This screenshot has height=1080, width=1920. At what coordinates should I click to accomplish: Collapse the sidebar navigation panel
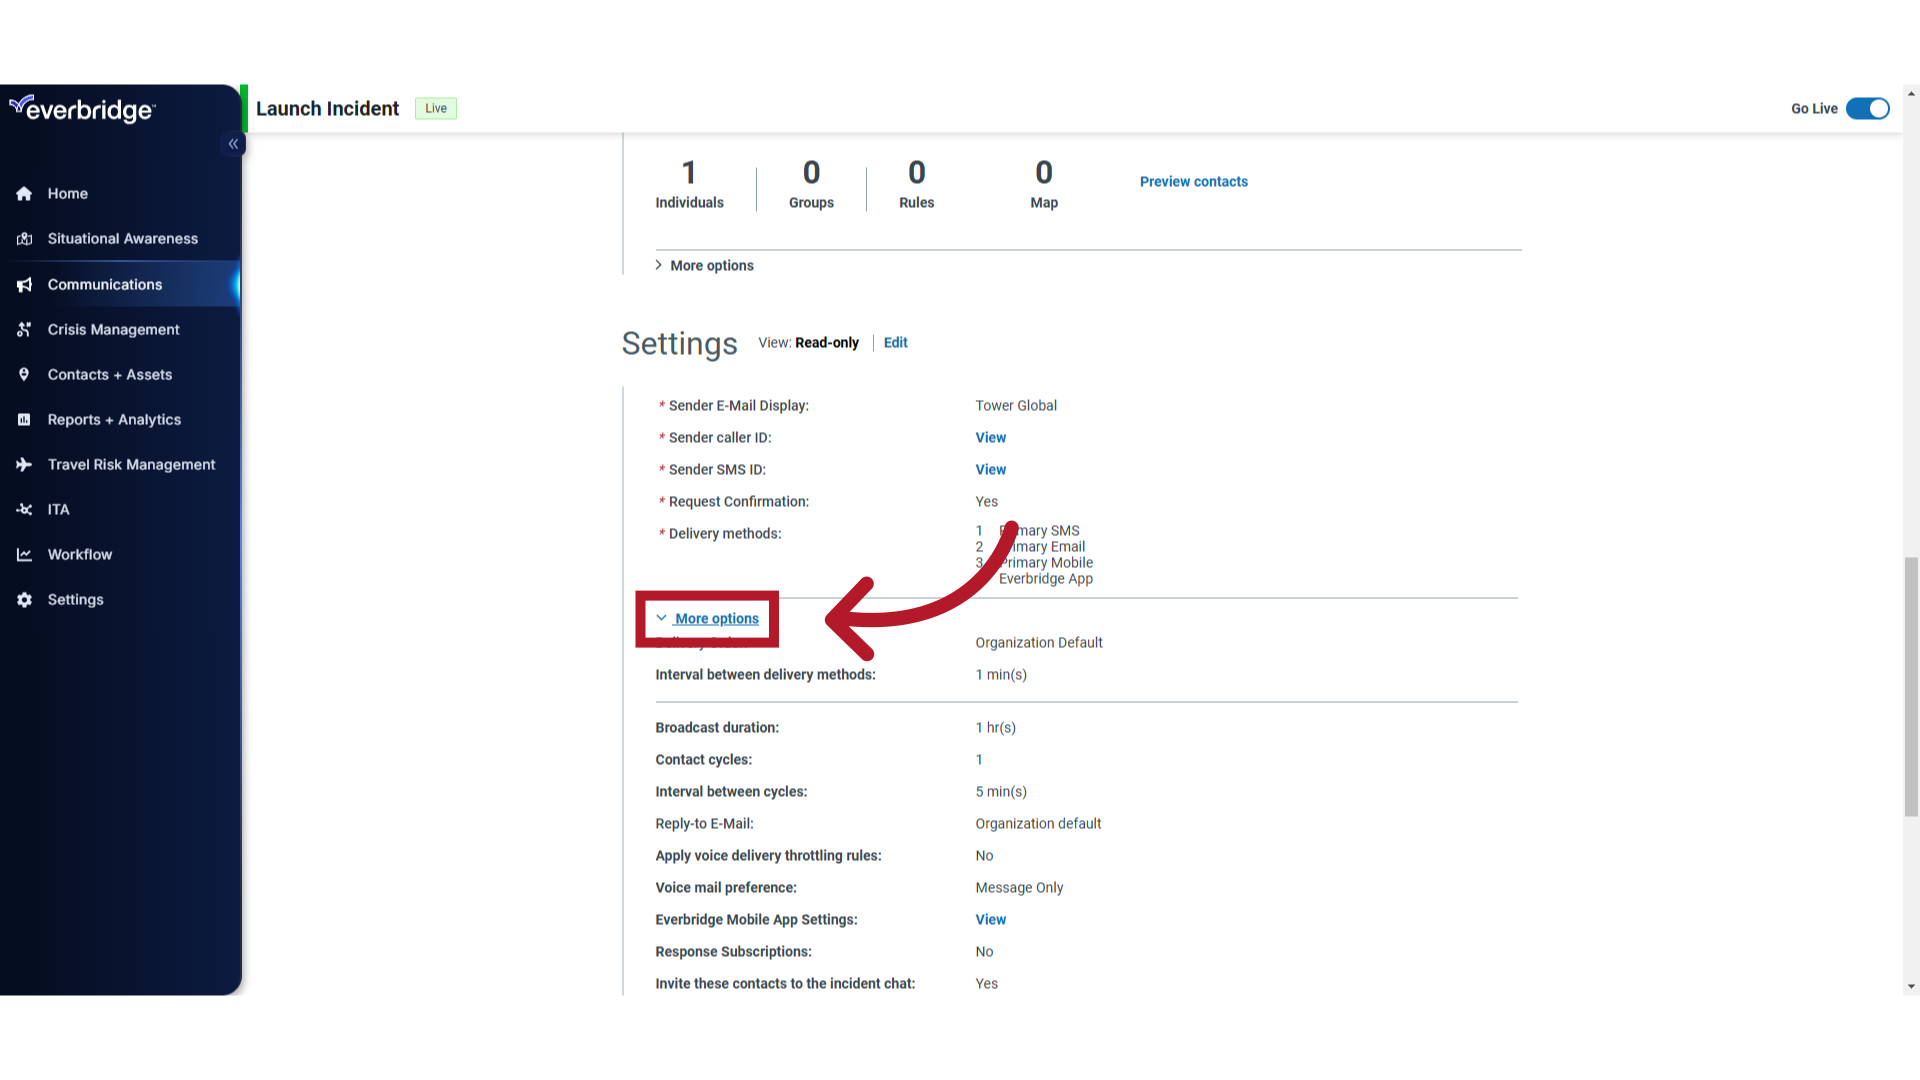click(233, 144)
